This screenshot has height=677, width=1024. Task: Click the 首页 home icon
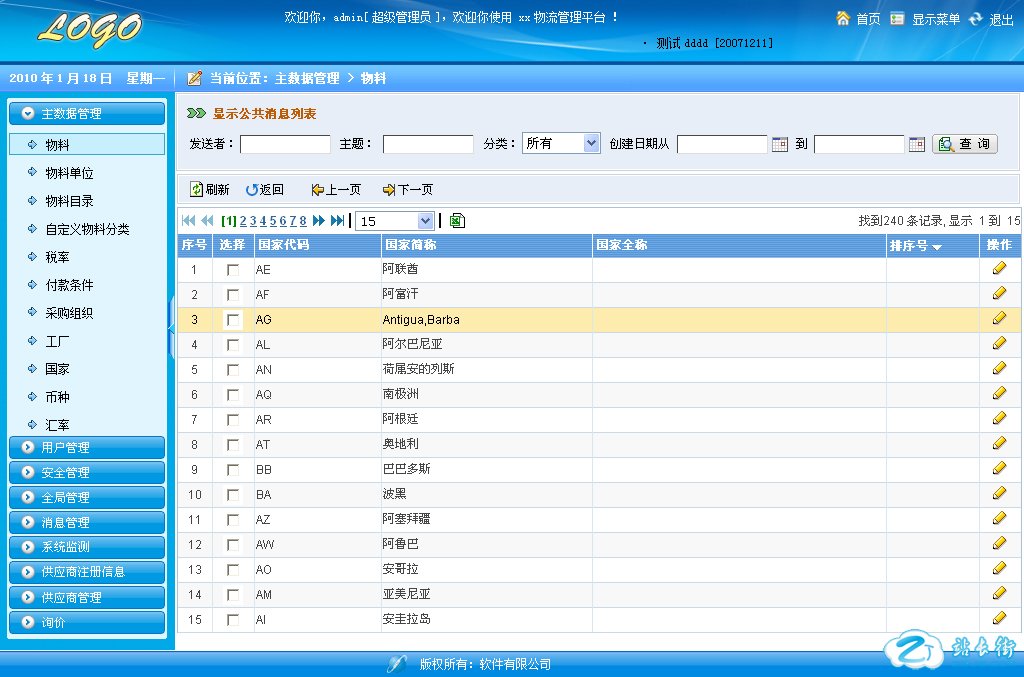point(843,19)
